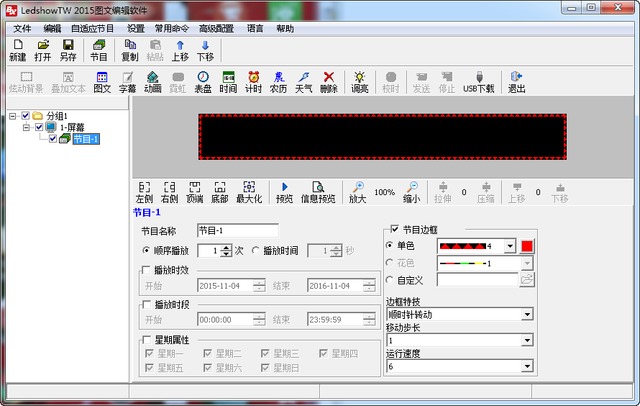Open the 单色 border style dropdown
Screen dimensions: 640x406
(x=510, y=246)
